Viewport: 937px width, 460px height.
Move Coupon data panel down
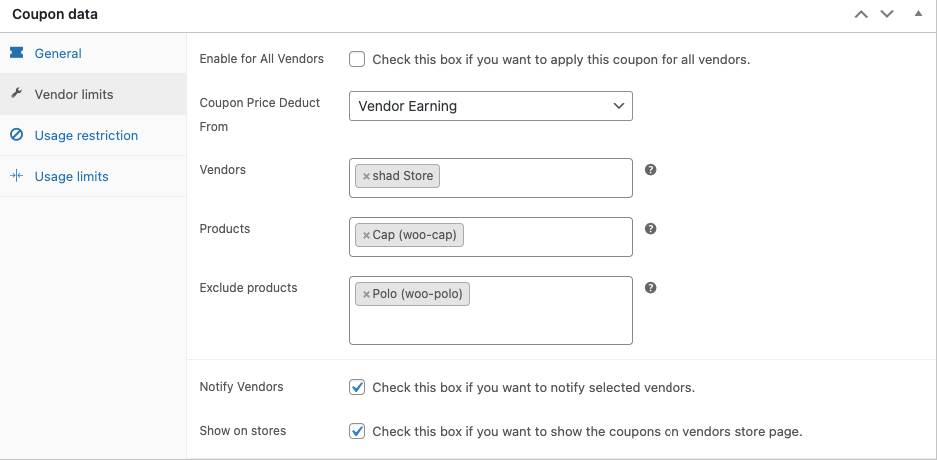click(x=887, y=14)
